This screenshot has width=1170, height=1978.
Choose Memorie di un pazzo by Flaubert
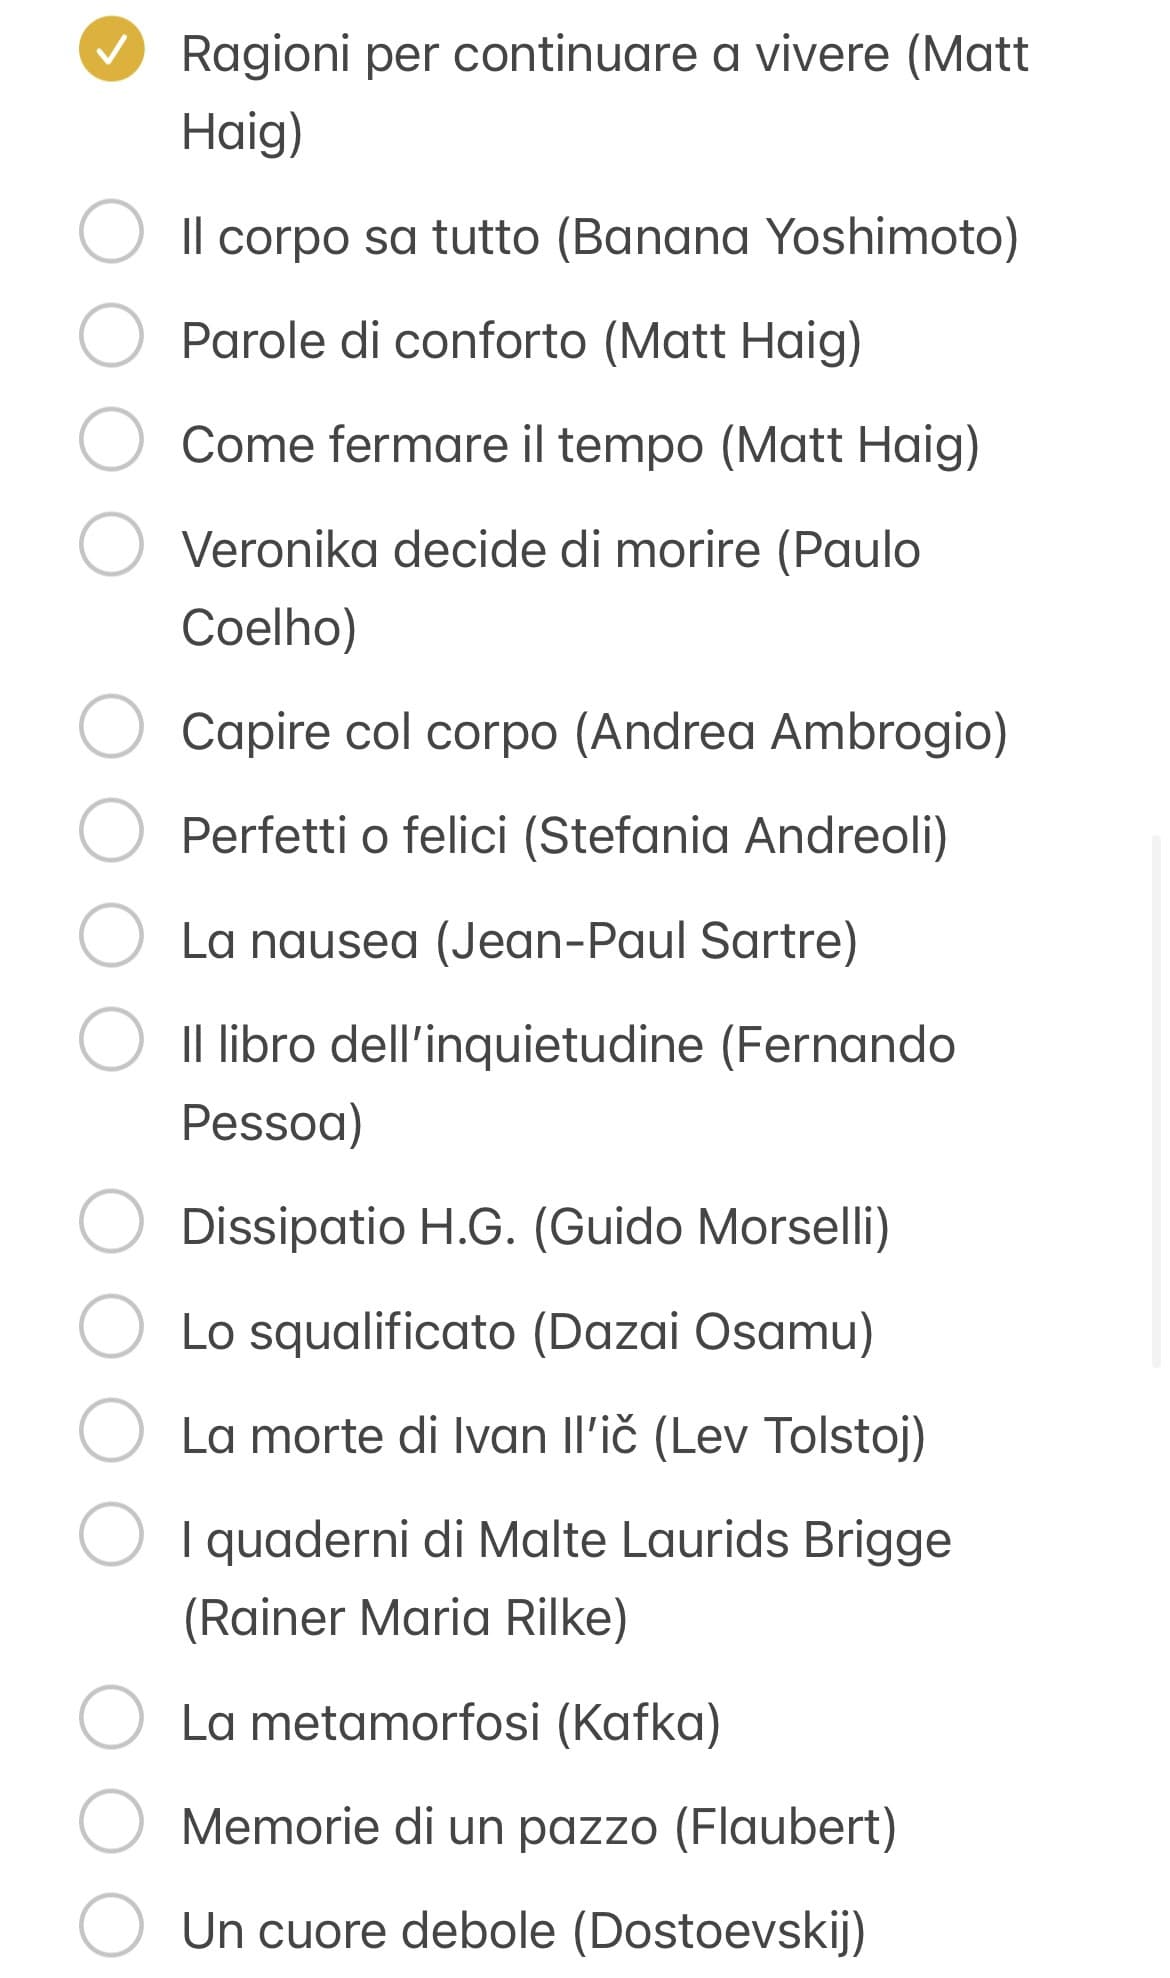111,1821
